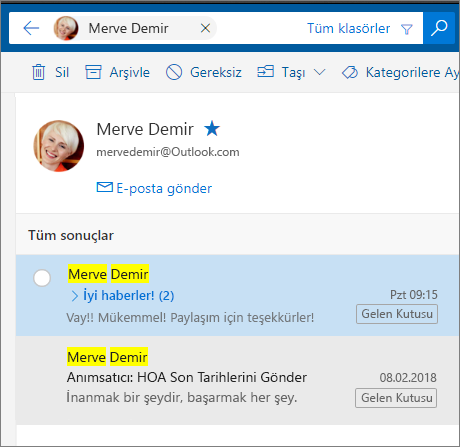Click highlighted sender Merve Demir in second message

point(107,357)
